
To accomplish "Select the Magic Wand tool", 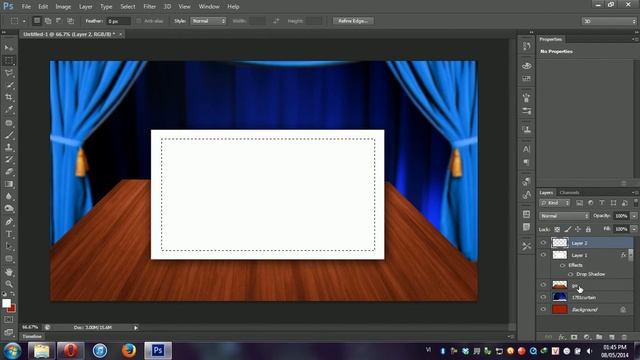I will tap(9, 85).
